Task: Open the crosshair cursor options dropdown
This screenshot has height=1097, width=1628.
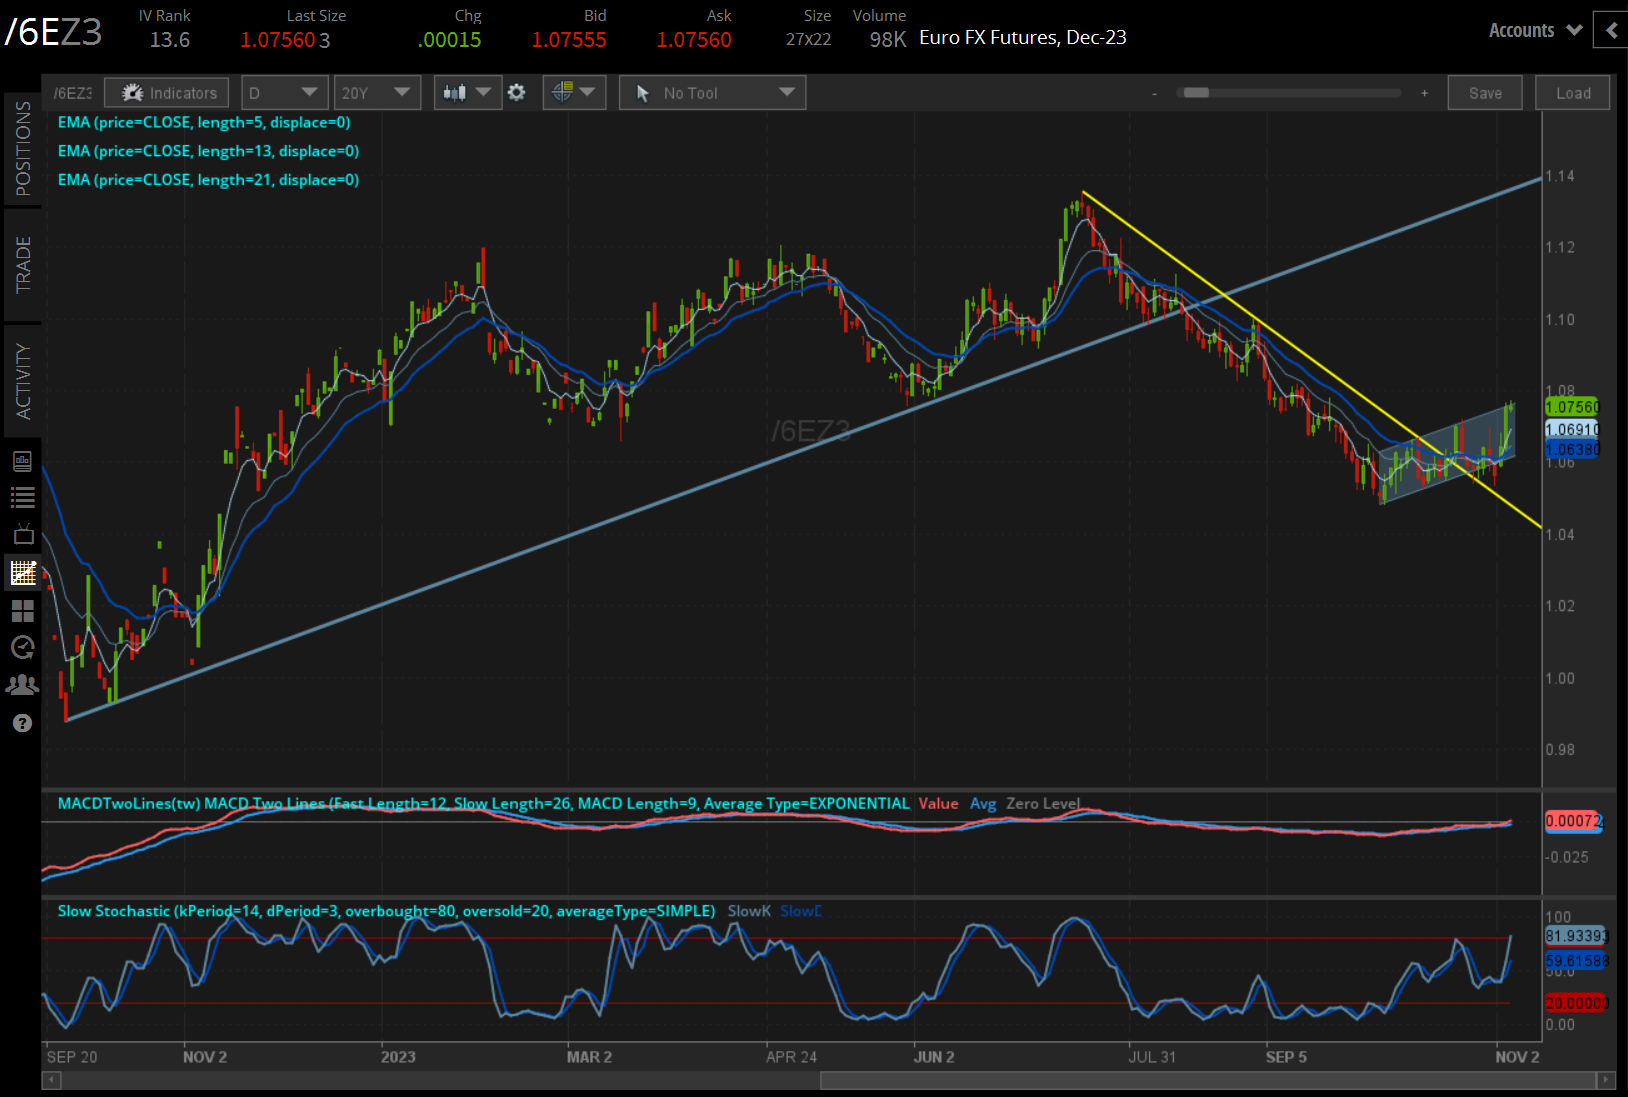Action: click(574, 93)
